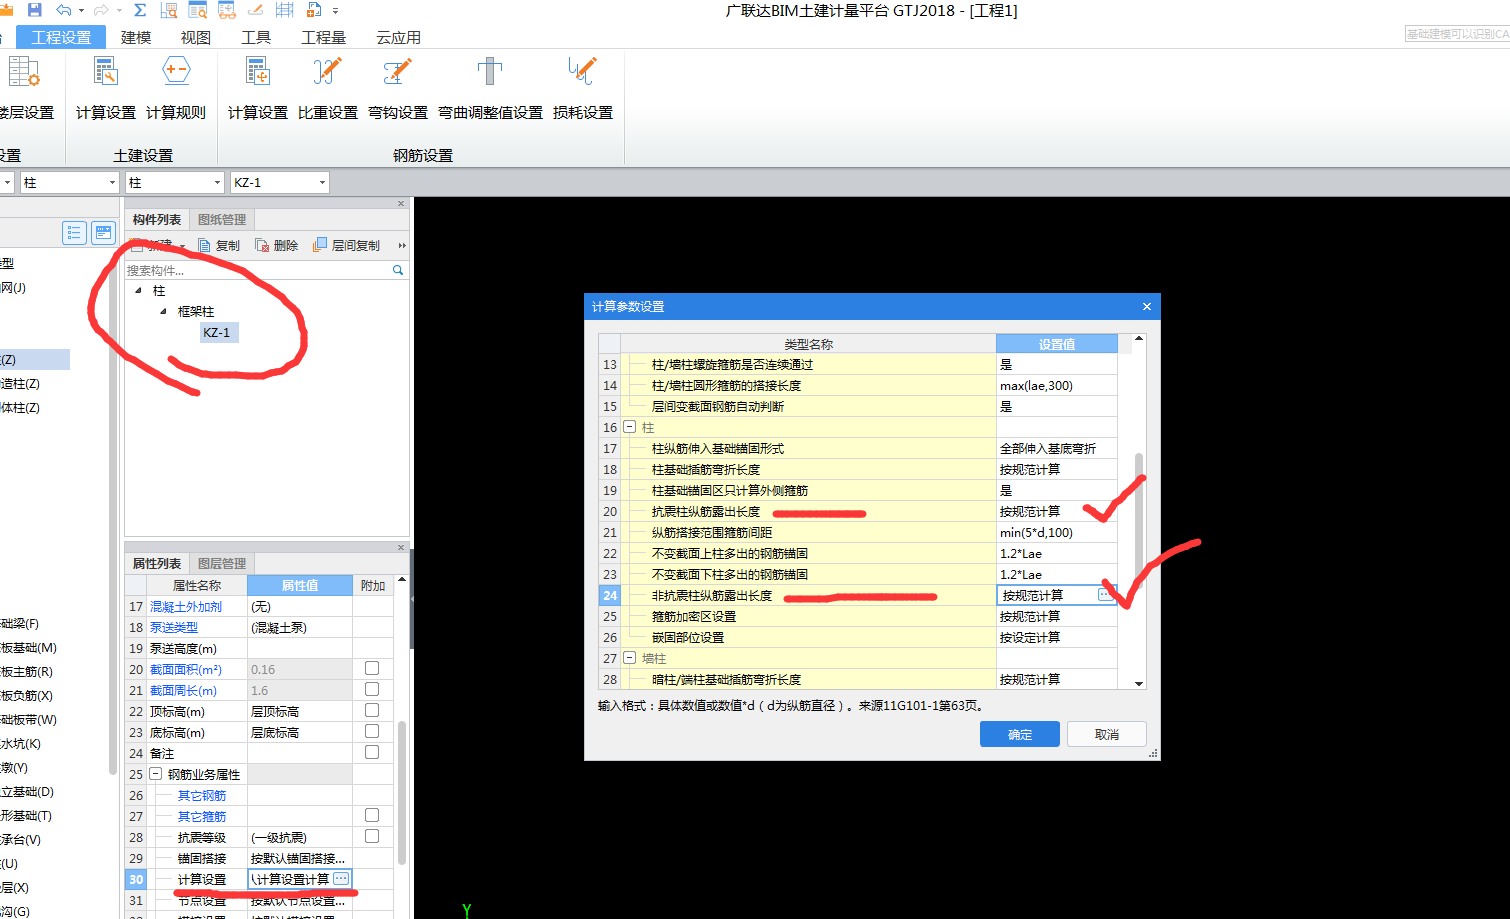Viewport: 1510px width, 919px height.
Task: Open 比重设置 in the ribbon
Action: pos(328,88)
